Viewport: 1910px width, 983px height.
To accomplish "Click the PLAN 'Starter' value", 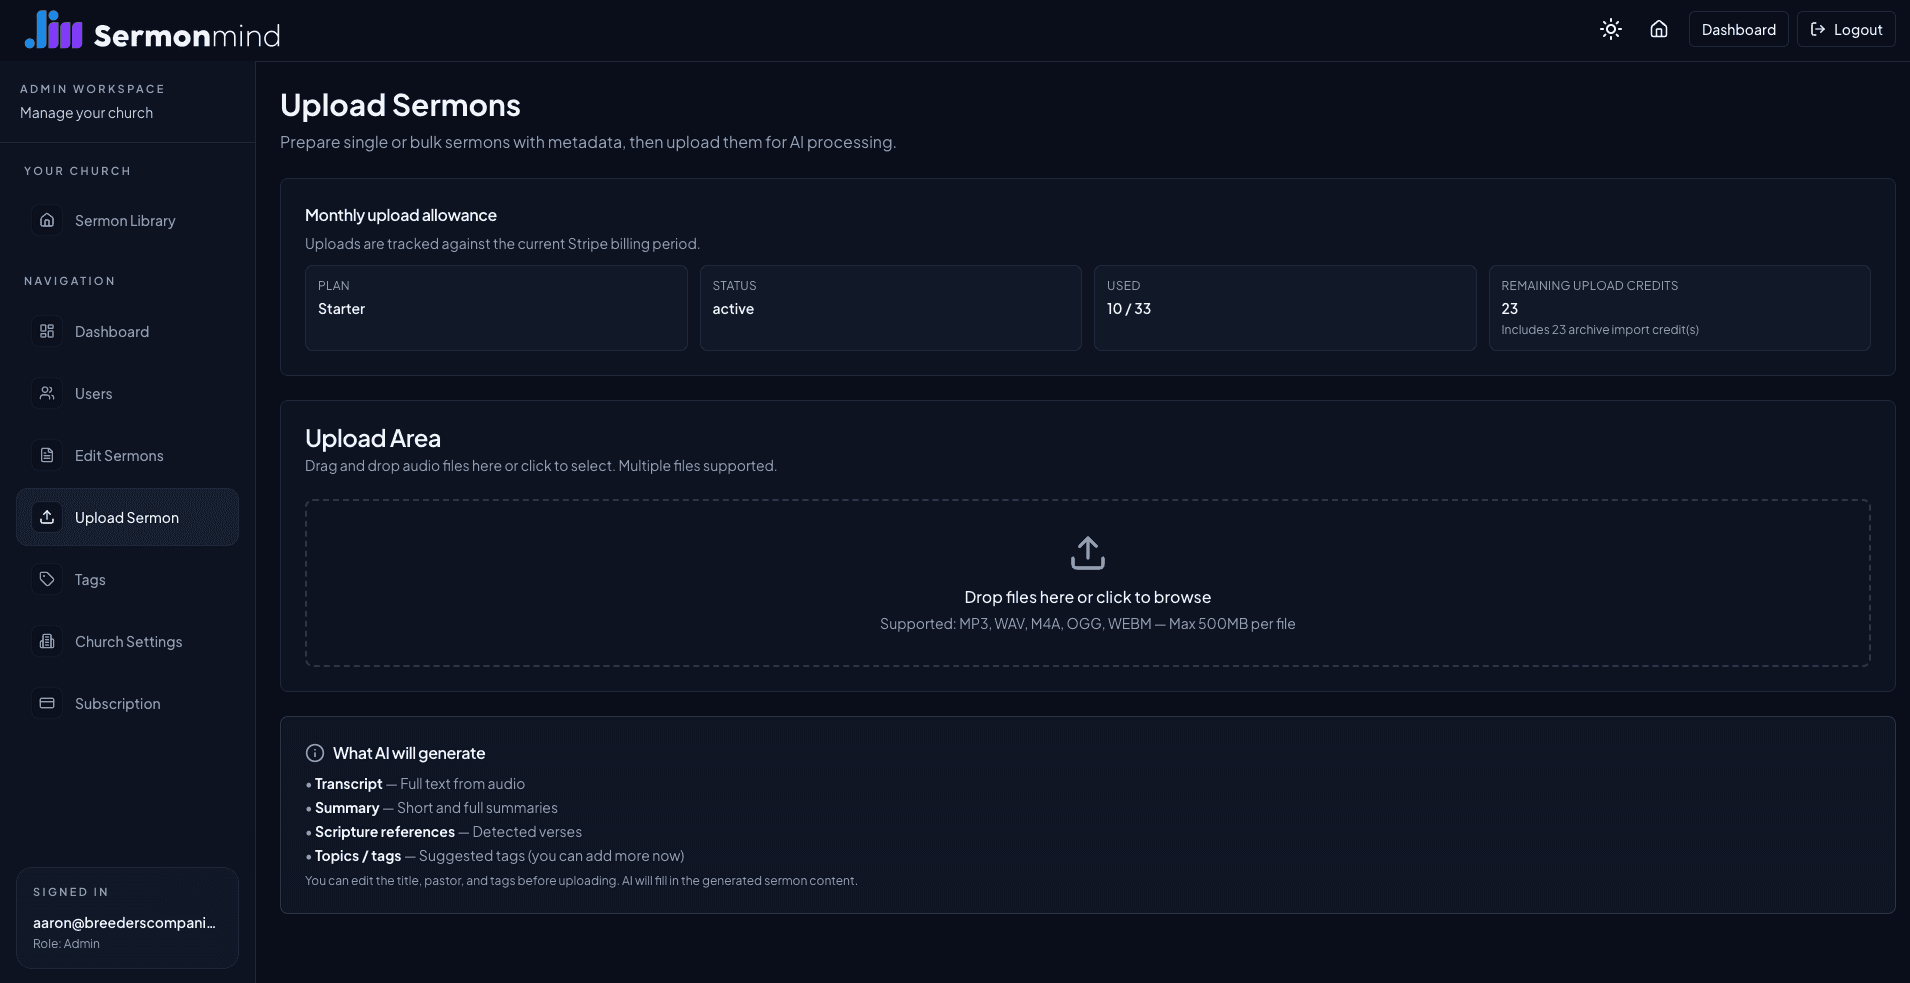I will click(341, 309).
